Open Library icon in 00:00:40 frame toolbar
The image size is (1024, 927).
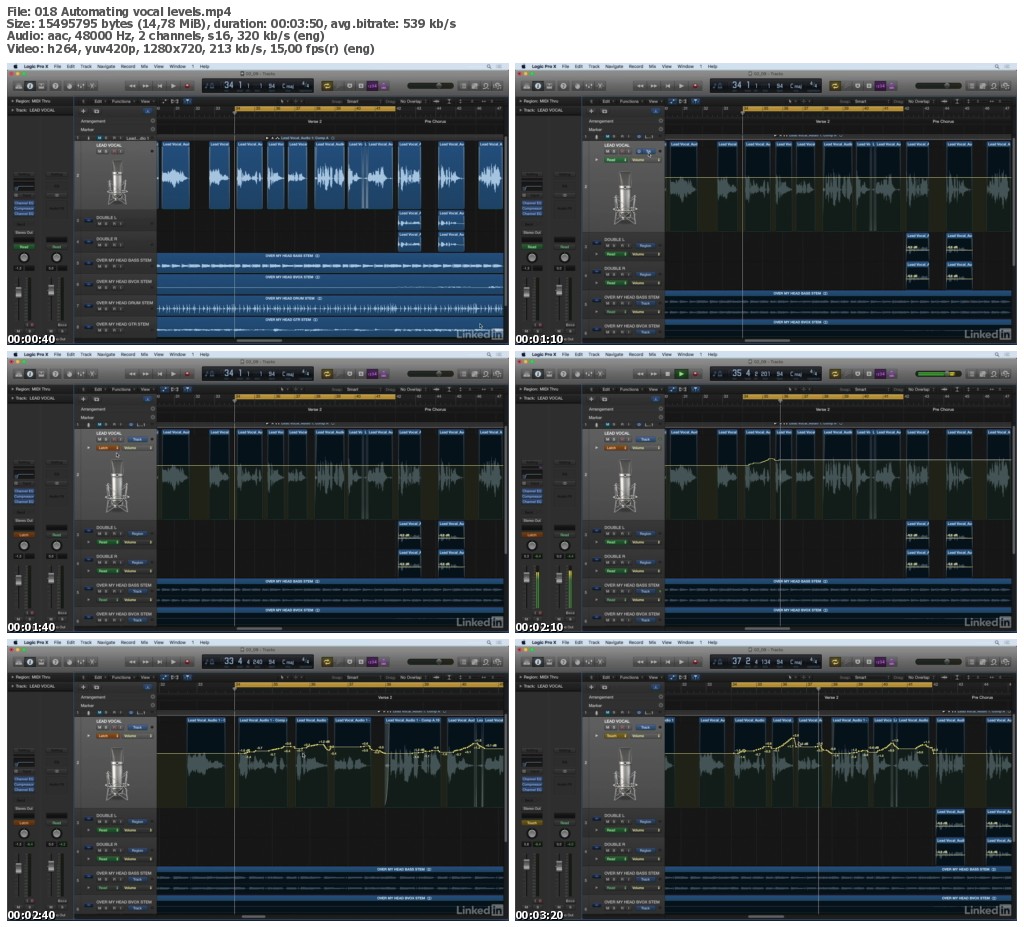tap(18, 86)
